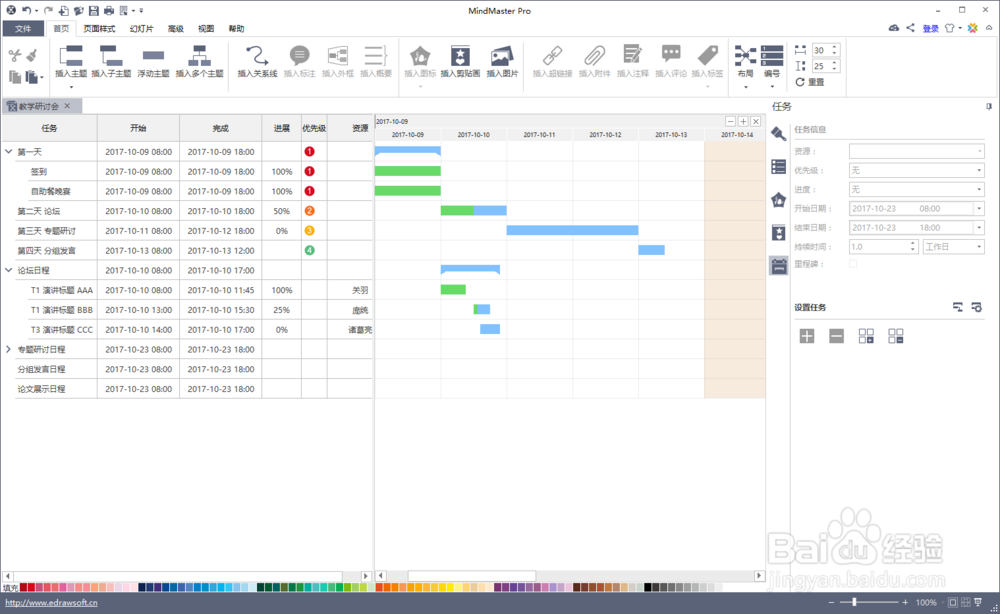
Task: Click the Insert Note (插入注释) icon
Action: (632, 55)
